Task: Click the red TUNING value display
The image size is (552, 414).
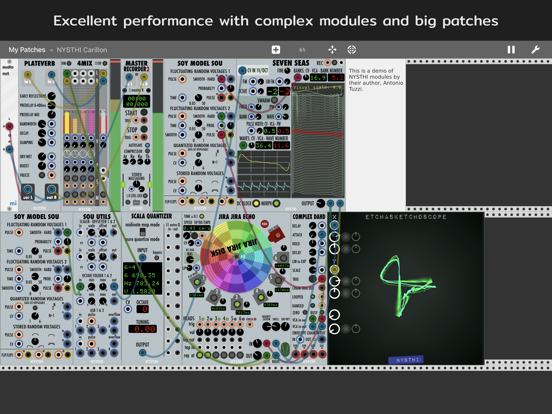Action: pyautogui.click(x=142, y=329)
